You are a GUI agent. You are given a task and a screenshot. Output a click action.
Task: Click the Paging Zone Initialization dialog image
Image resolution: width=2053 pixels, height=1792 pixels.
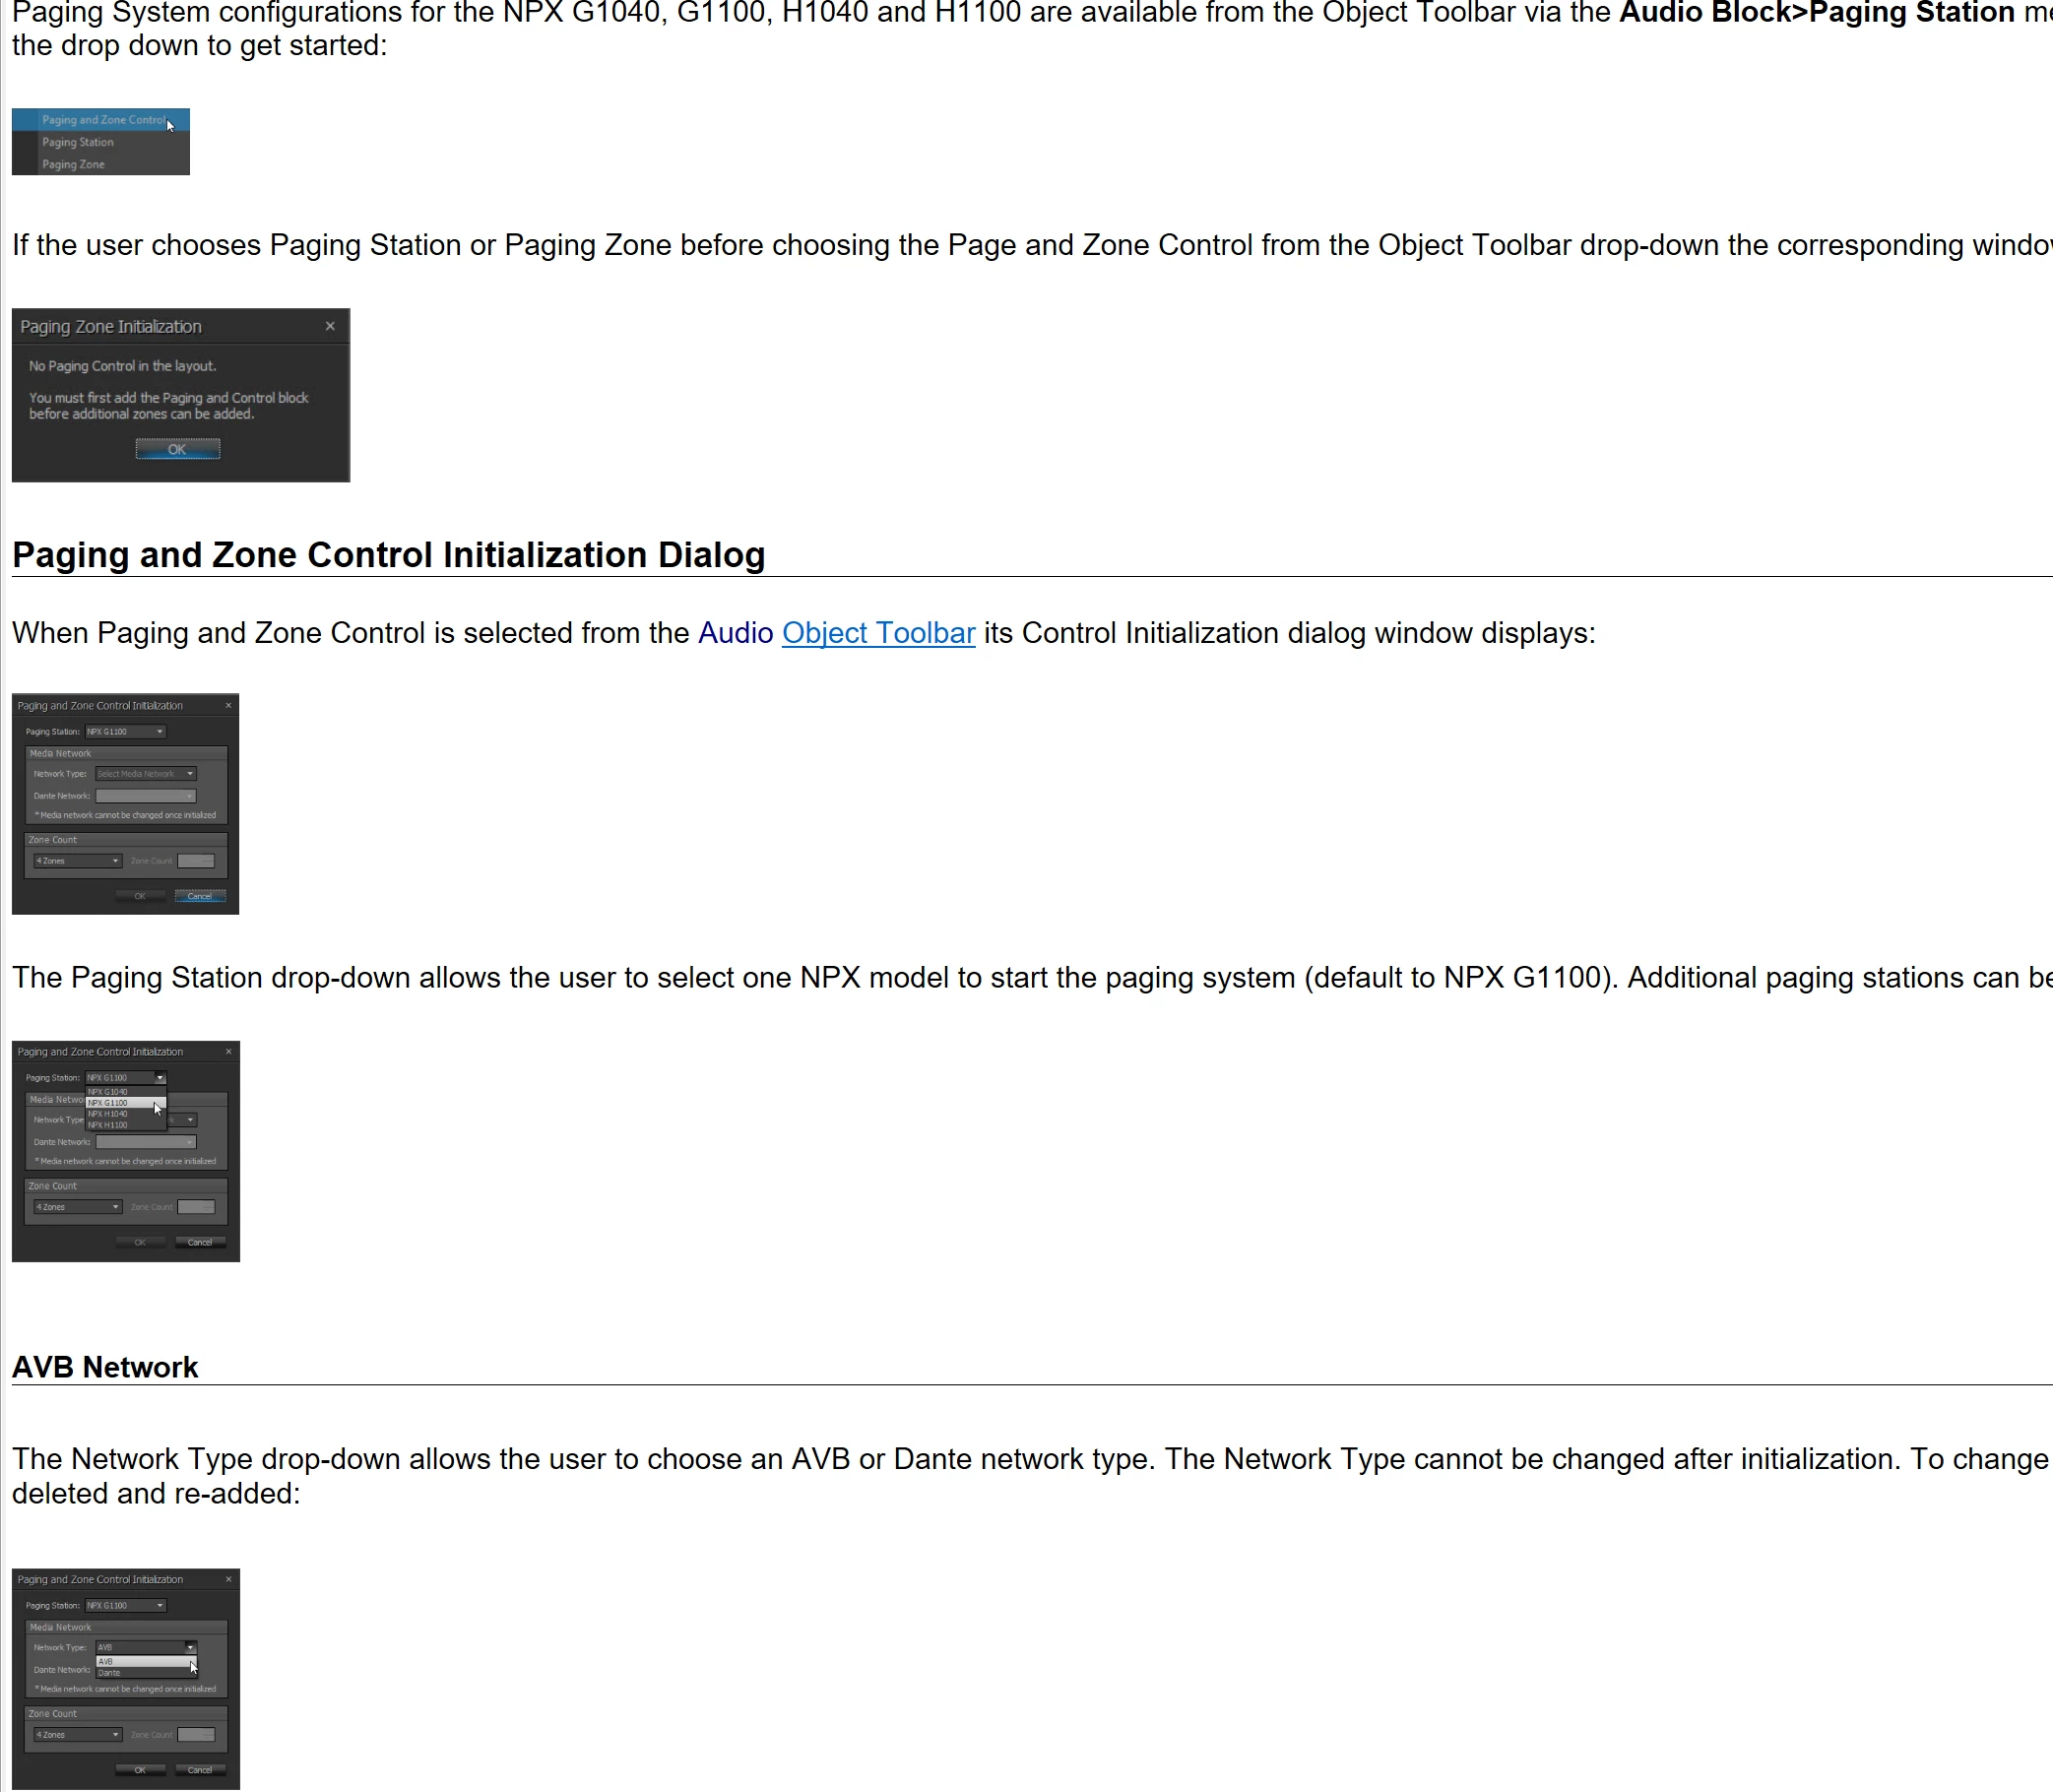(181, 395)
